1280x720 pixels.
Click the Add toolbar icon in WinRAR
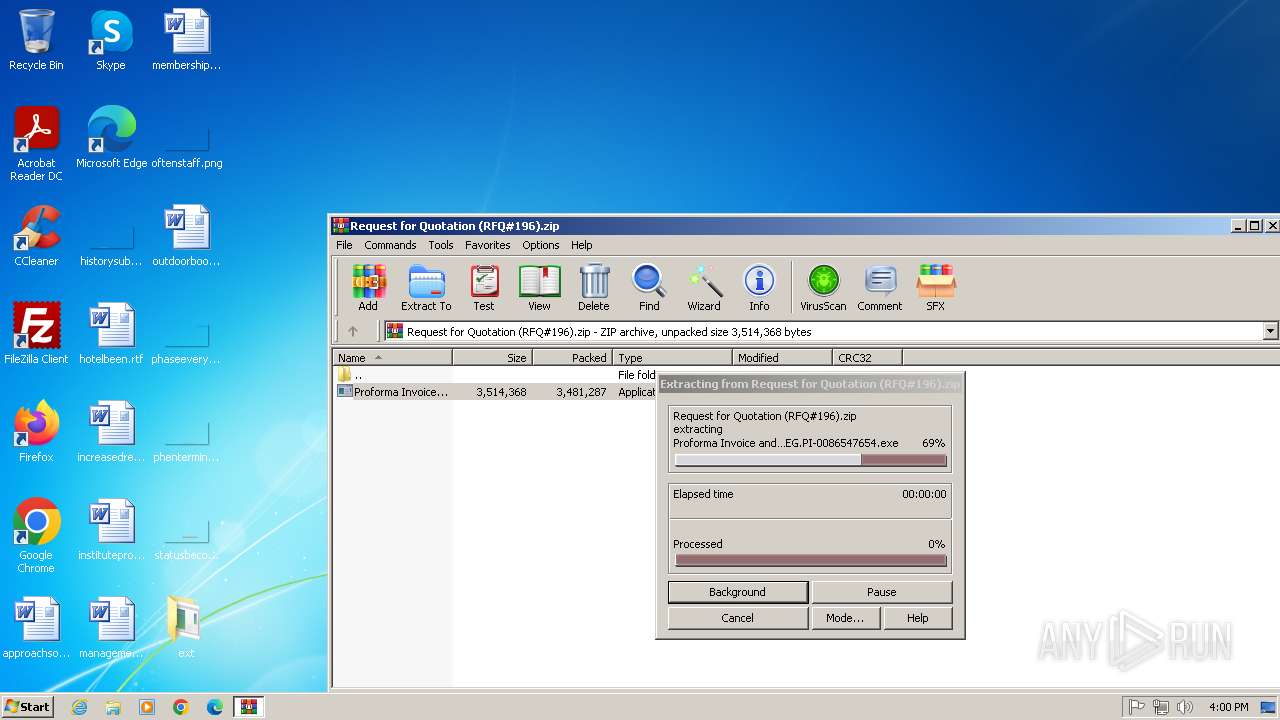[x=368, y=288]
